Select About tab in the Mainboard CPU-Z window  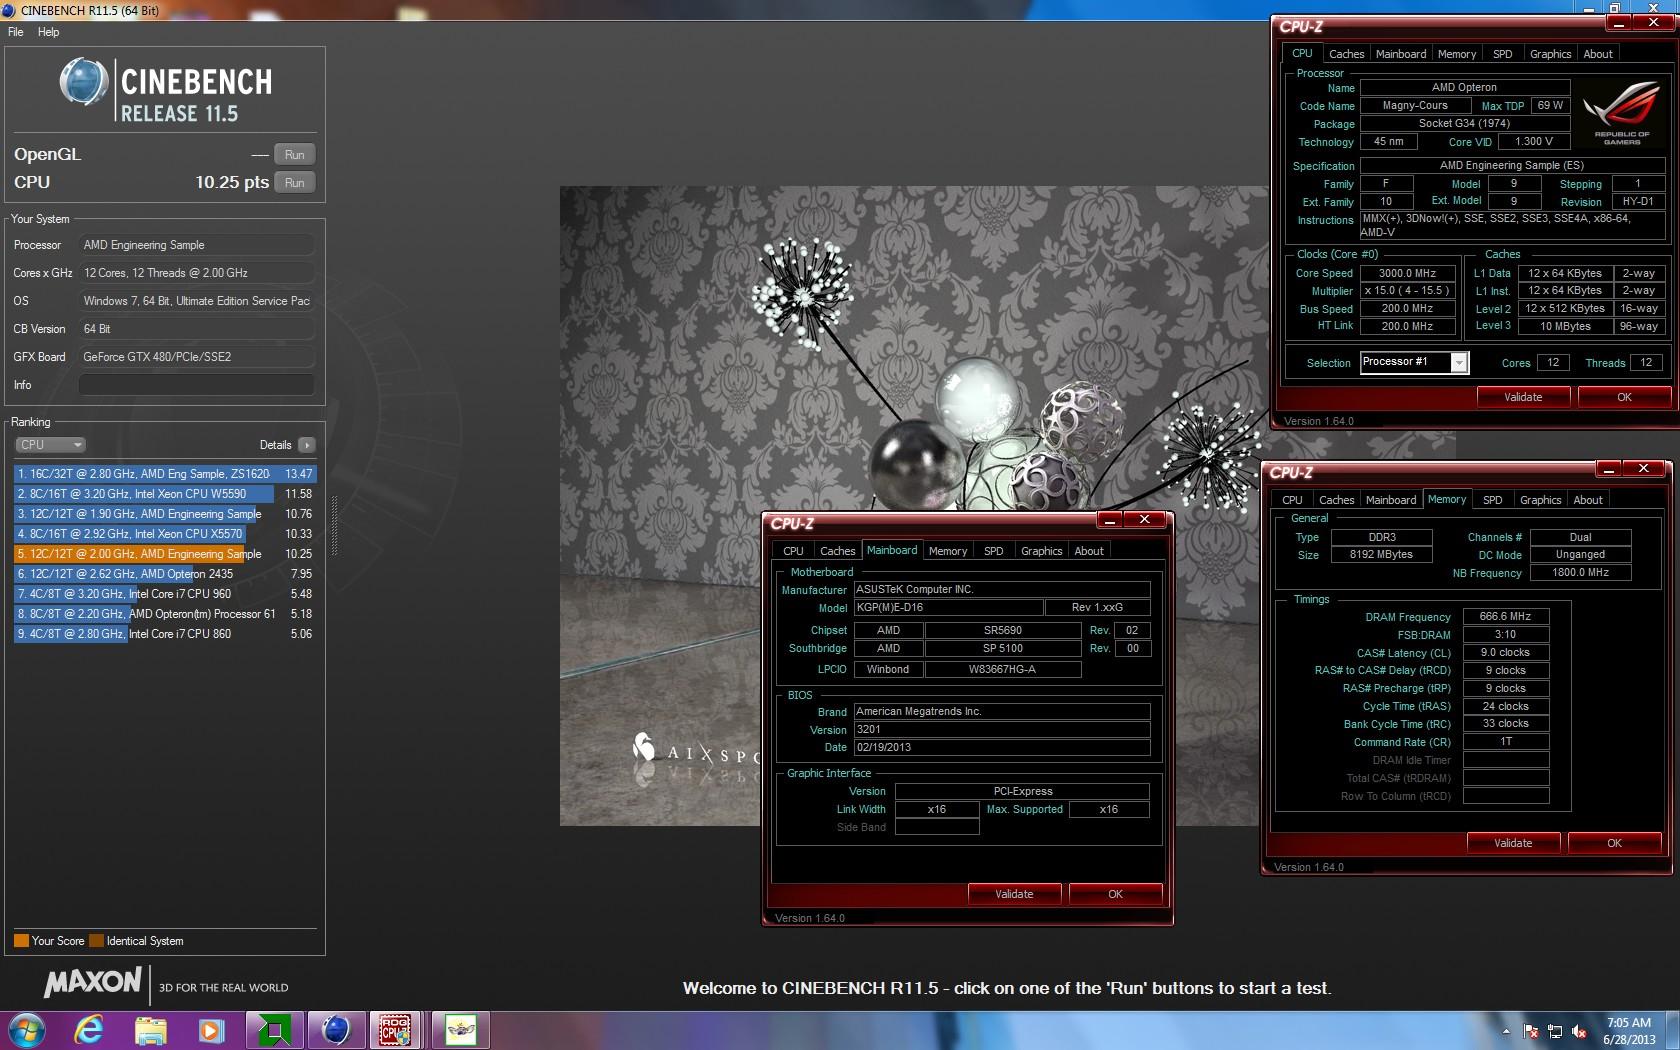coord(1088,551)
